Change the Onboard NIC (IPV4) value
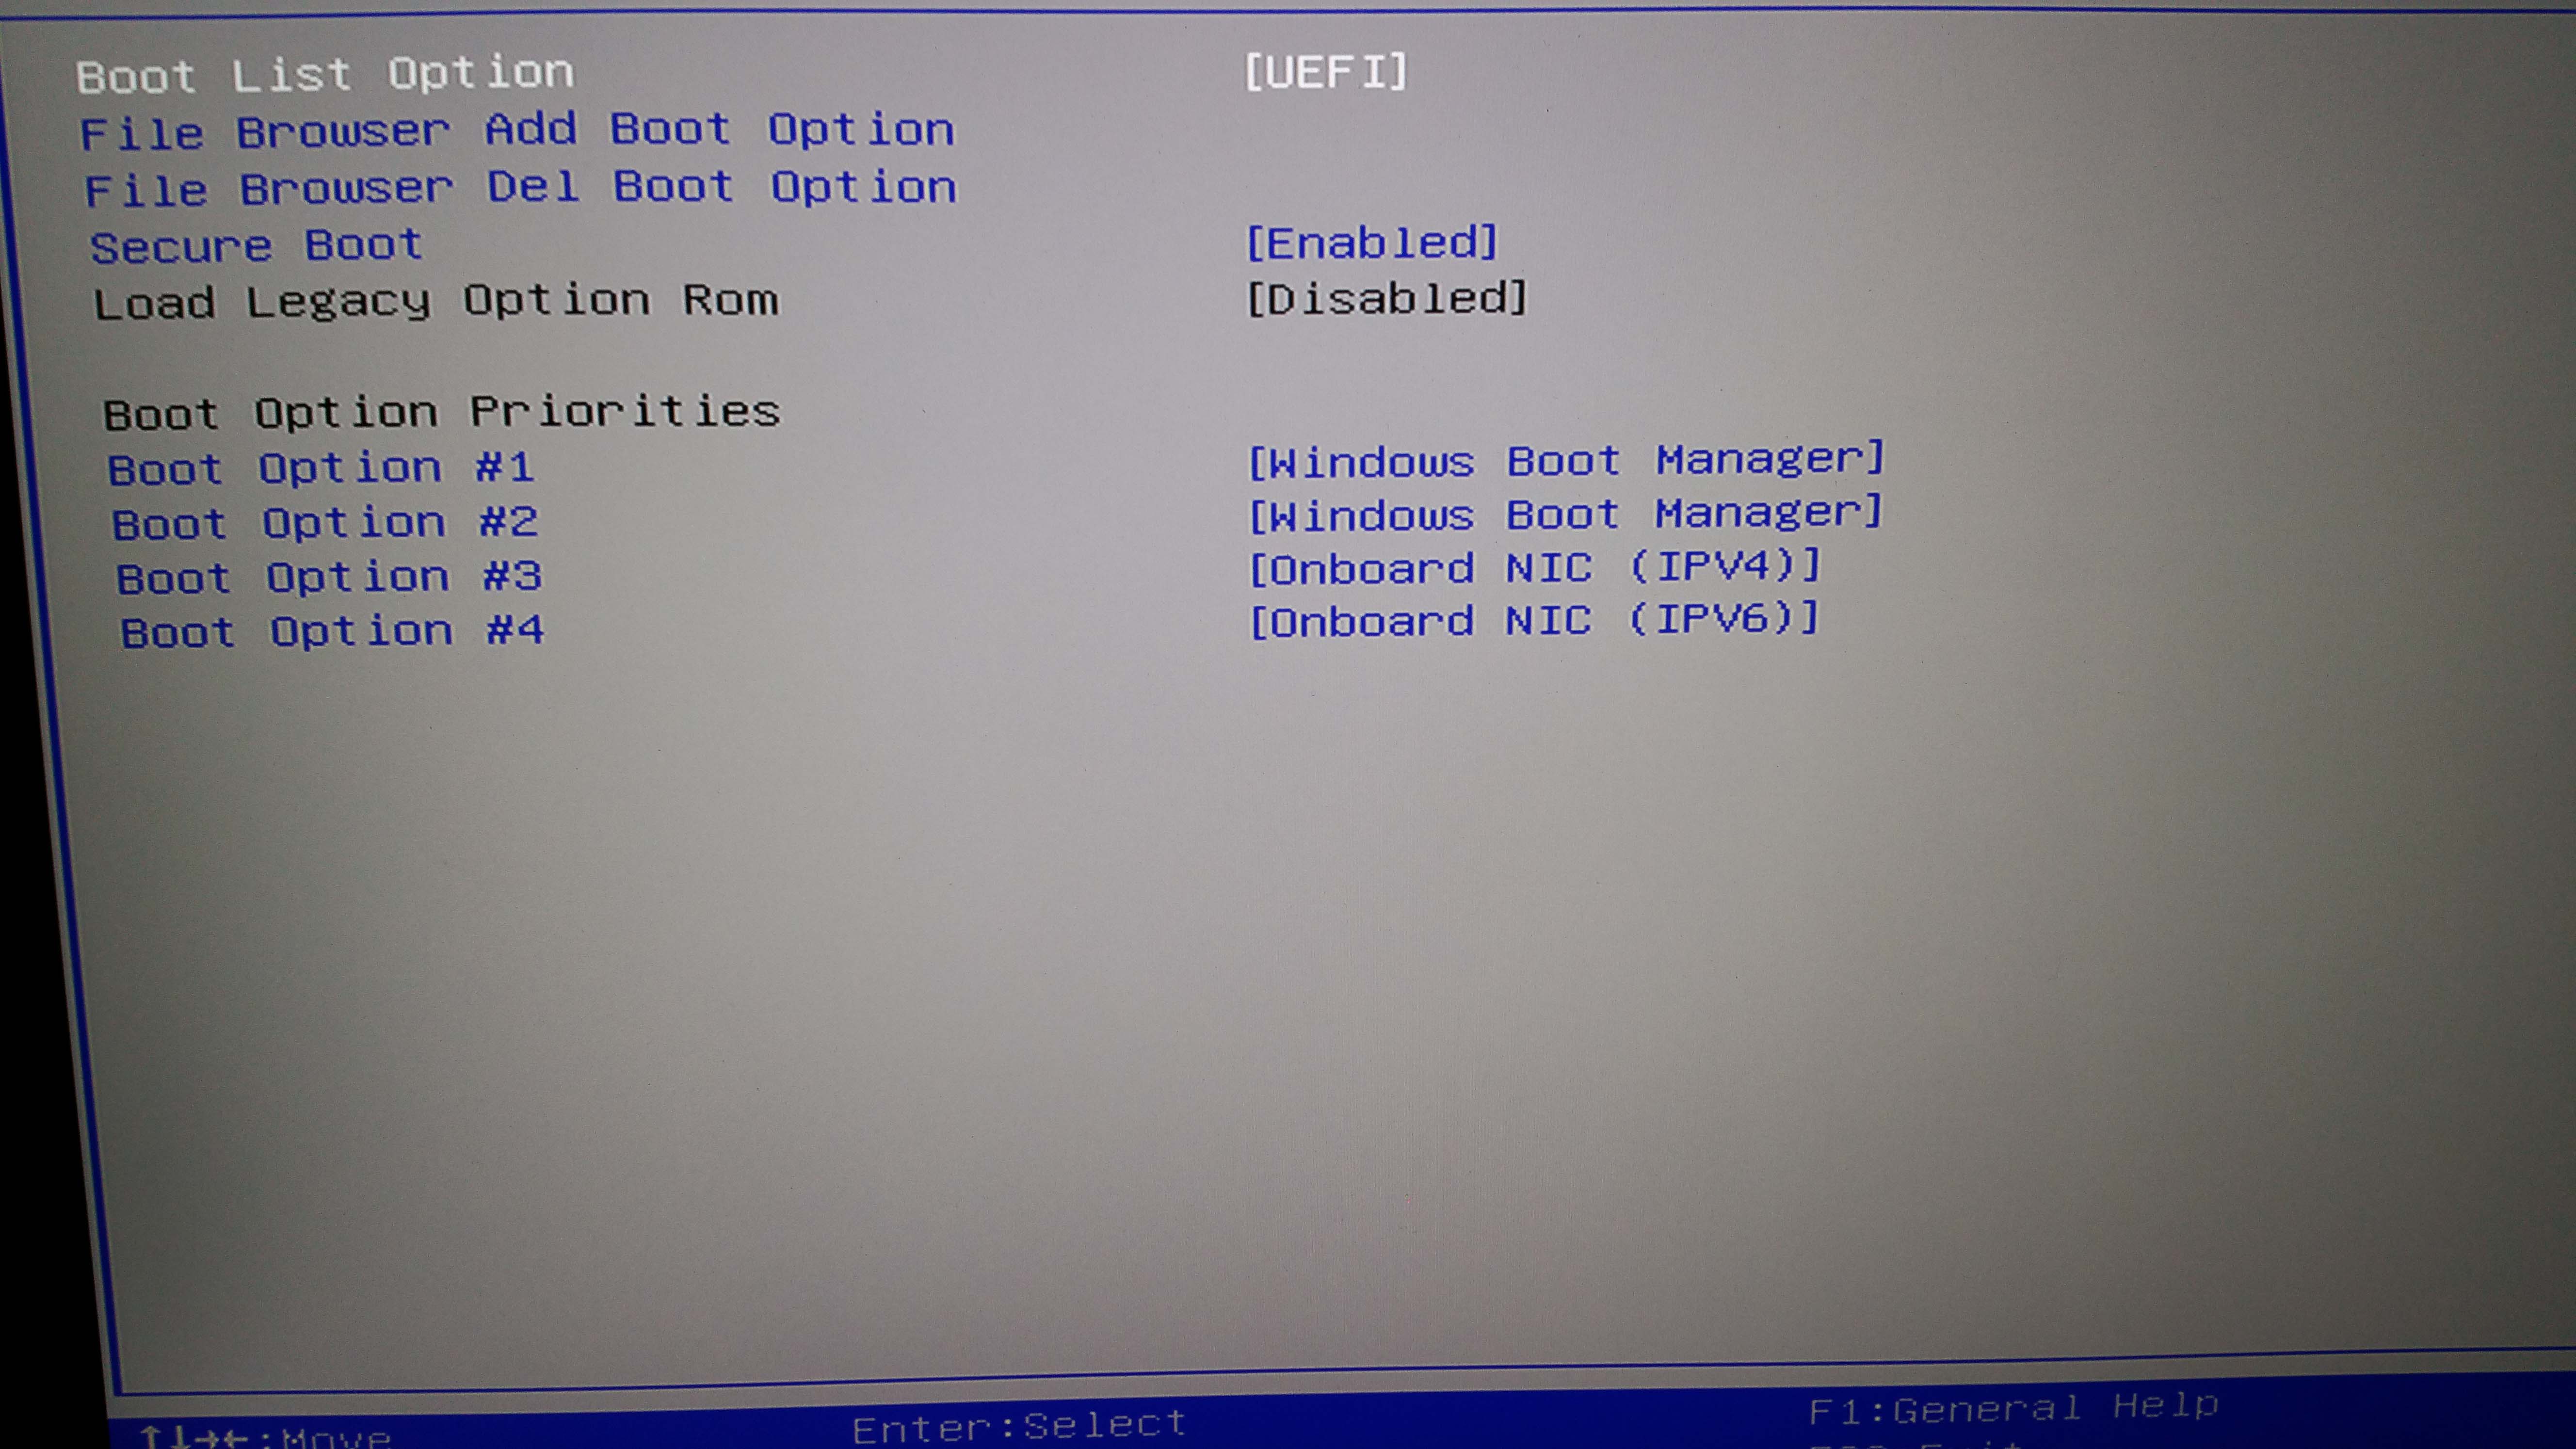The width and height of the screenshot is (2576, 1449). 1534,568
